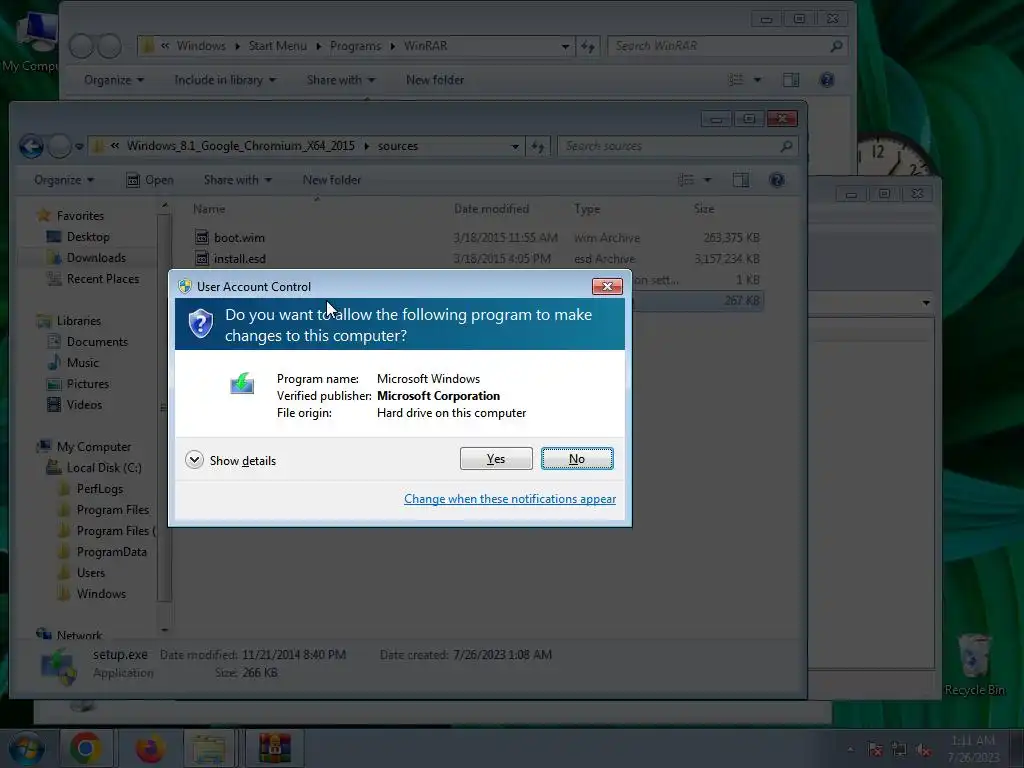Select Libraries in navigation pane
Image resolution: width=1024 pixels, height=768 pixels.
pyautogui.click(x=78, y=321)
